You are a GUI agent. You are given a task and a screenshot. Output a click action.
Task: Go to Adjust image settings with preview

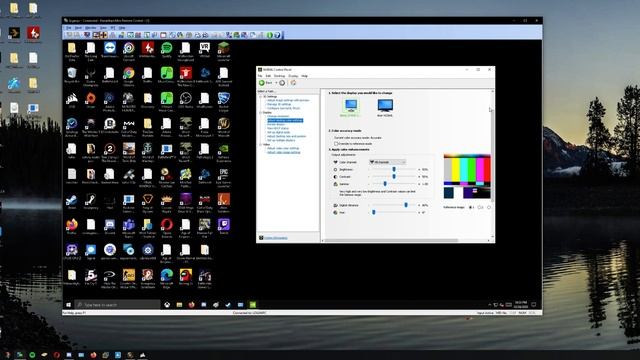[288, 100]
